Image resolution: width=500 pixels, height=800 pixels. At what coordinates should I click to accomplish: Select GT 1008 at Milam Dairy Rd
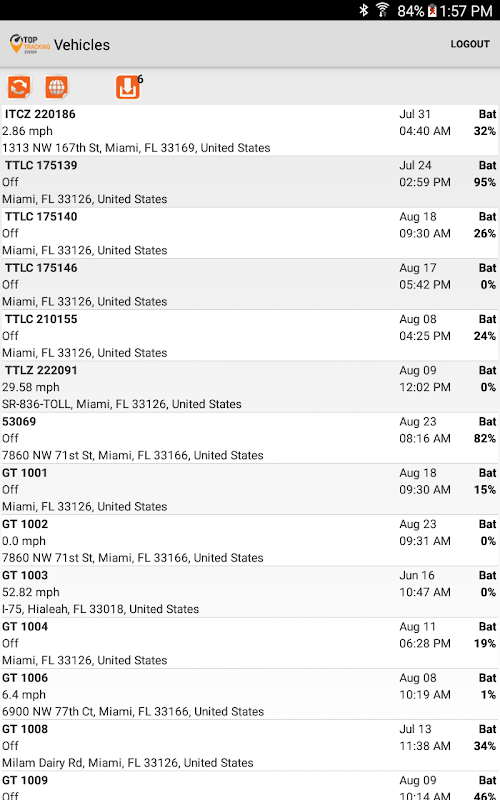click(250, 746)
